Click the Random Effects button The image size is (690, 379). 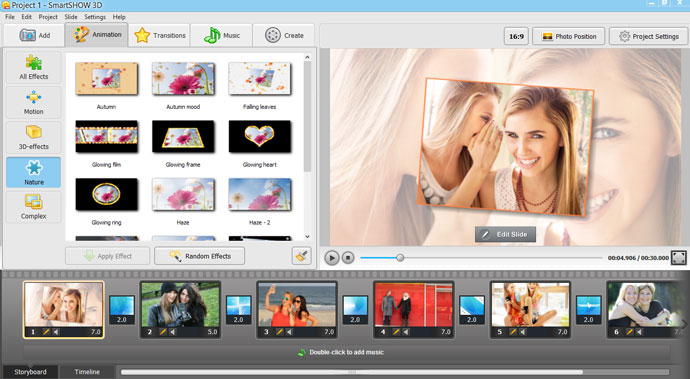199,256
